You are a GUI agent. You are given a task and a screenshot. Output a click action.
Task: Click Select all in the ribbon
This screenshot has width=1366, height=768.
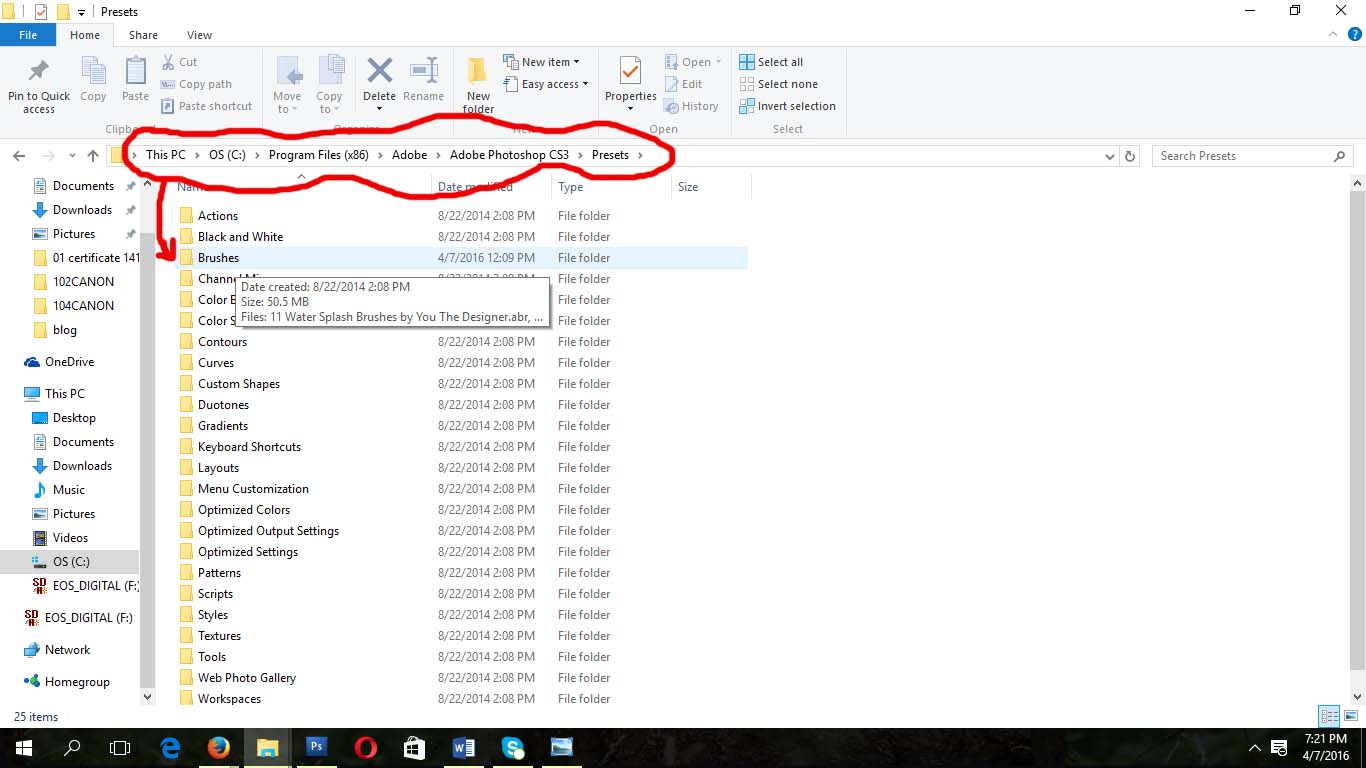[x=771, y=62]
